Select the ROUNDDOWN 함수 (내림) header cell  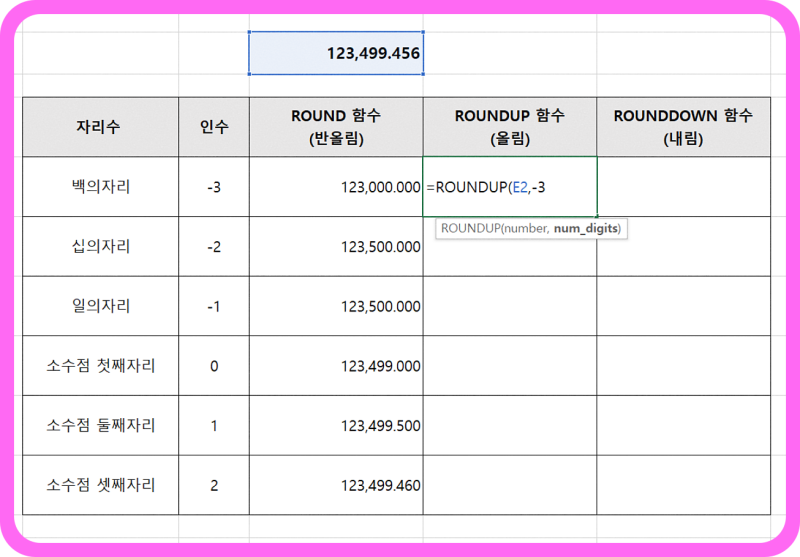pyautogui.click(x=683, y=127)
